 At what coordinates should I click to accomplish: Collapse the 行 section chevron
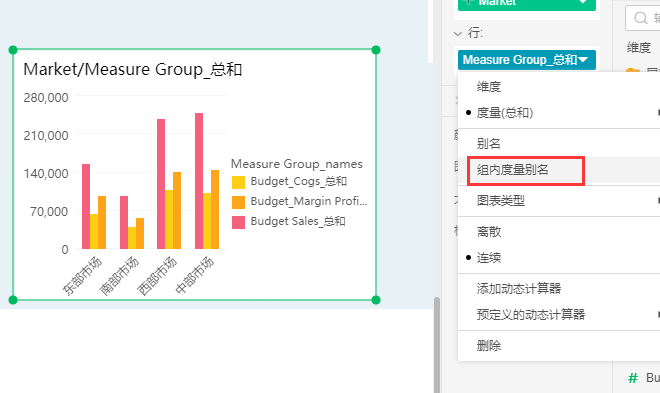pos(458,33)
